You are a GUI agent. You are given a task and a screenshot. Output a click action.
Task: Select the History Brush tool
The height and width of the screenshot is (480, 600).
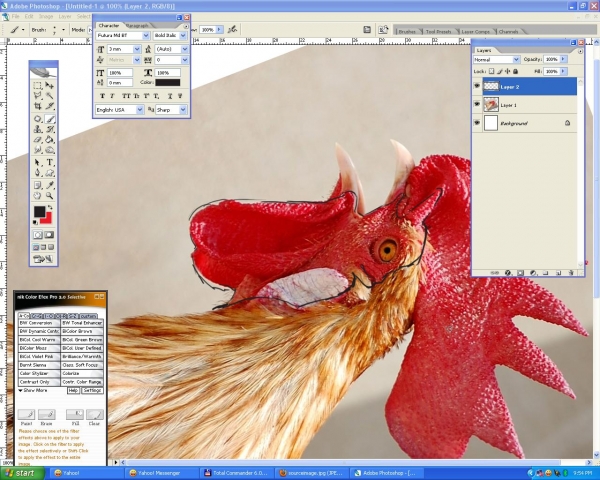click(x=49, y=129)
